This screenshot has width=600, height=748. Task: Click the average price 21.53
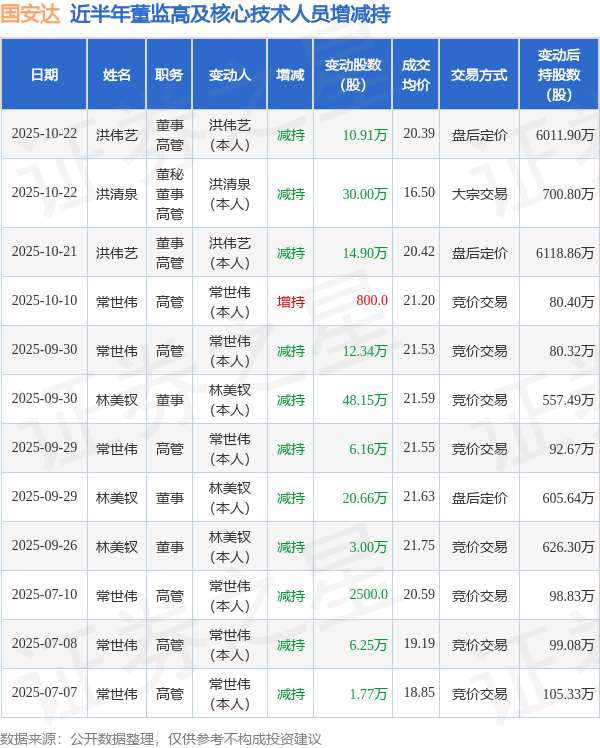click(x=419, y=350)
